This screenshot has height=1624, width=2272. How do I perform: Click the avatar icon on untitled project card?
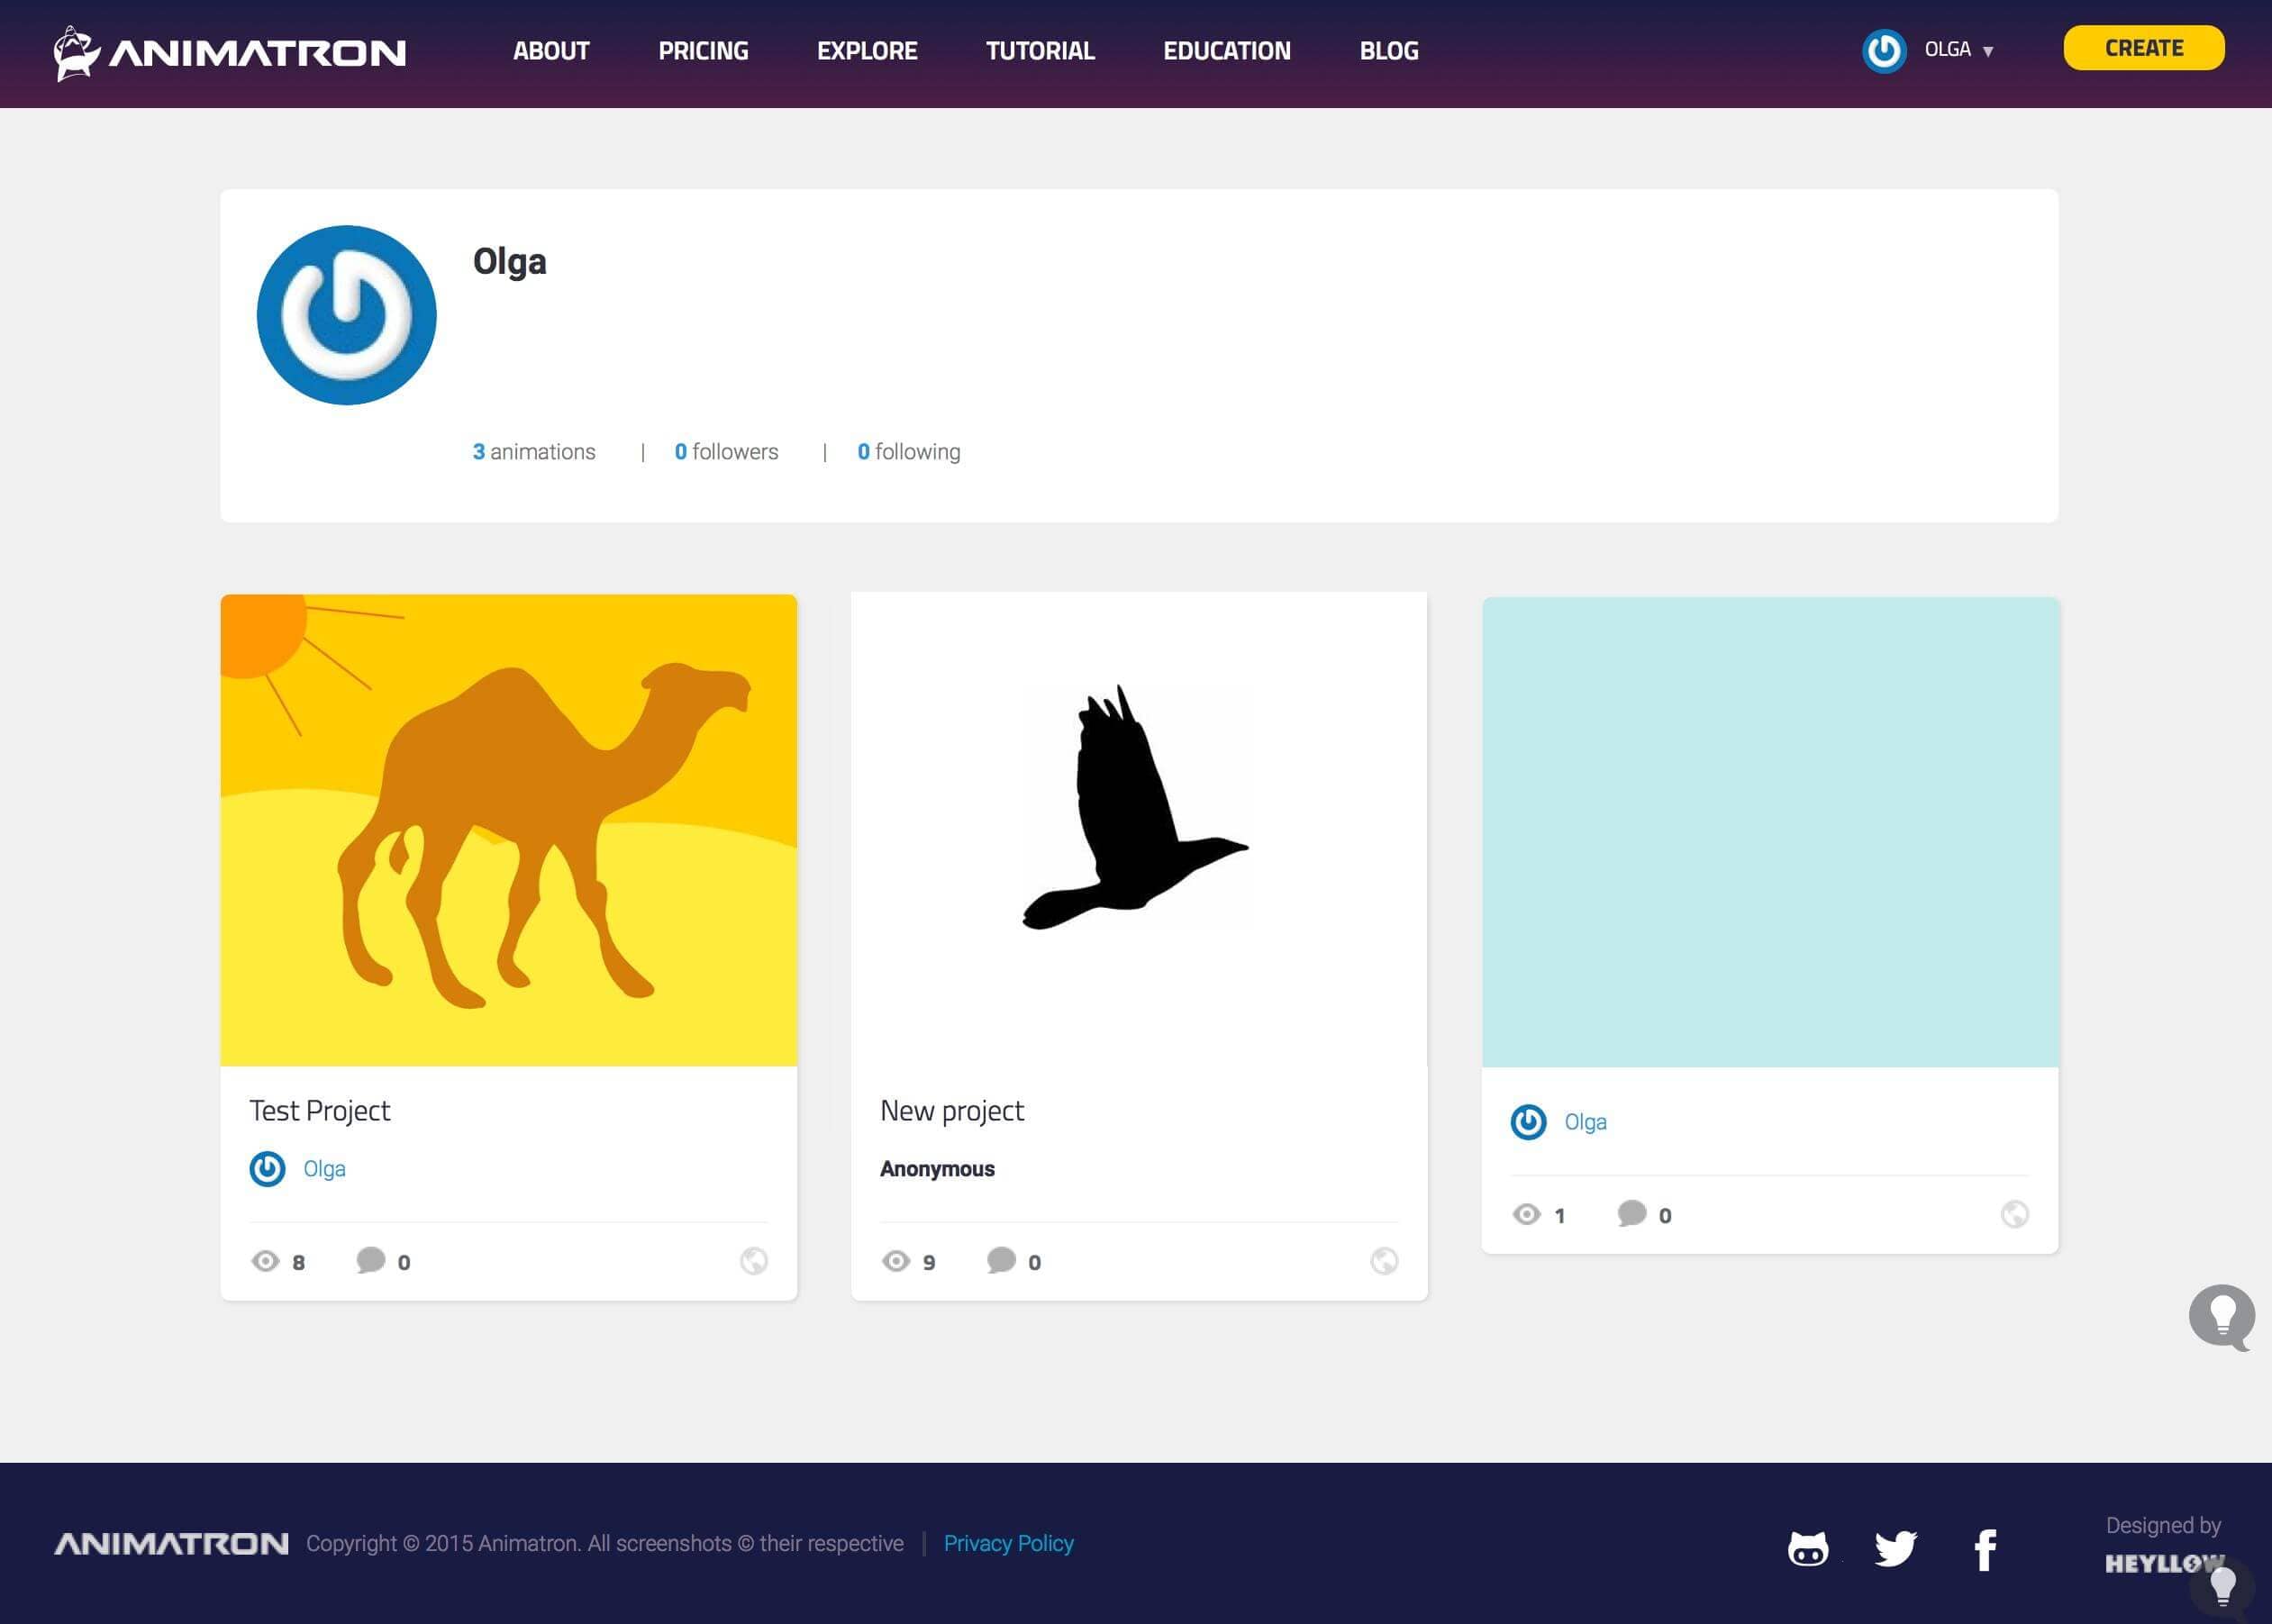pos(1528,1122)
